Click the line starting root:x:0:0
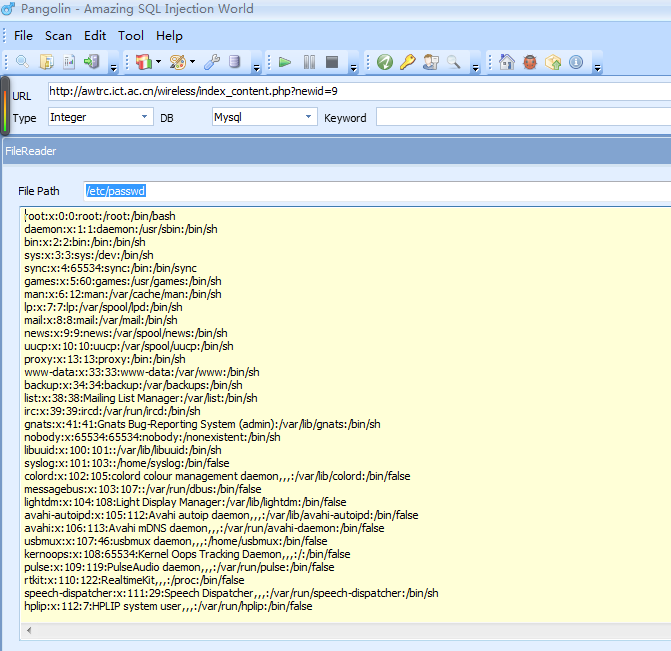The width and height of the screenshot is (671, 651). coord(100,216)
